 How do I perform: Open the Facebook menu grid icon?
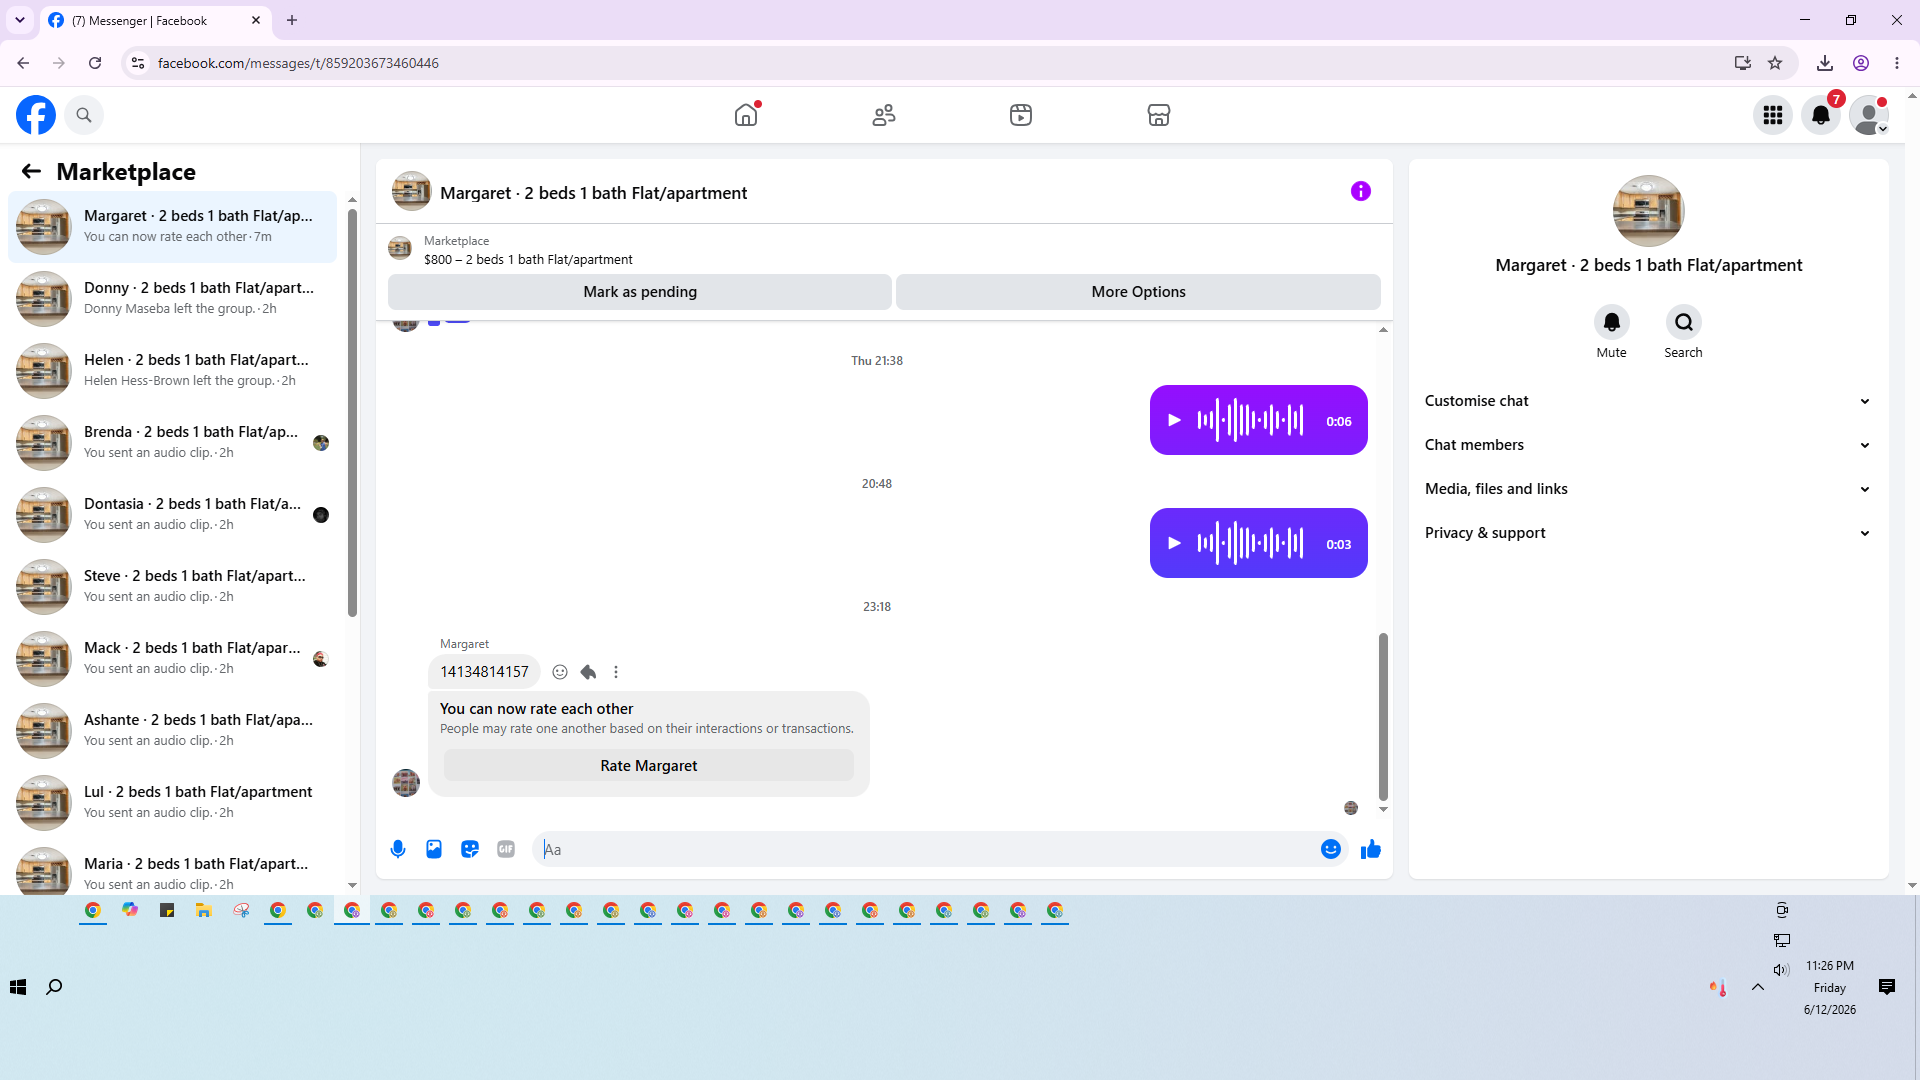[1773, 115]
